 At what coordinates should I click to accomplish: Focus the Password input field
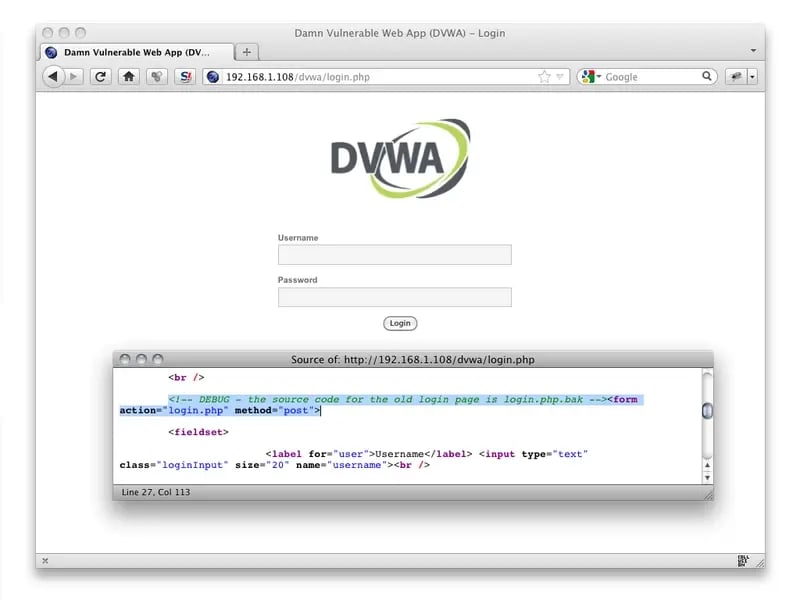tap(394, 297)
